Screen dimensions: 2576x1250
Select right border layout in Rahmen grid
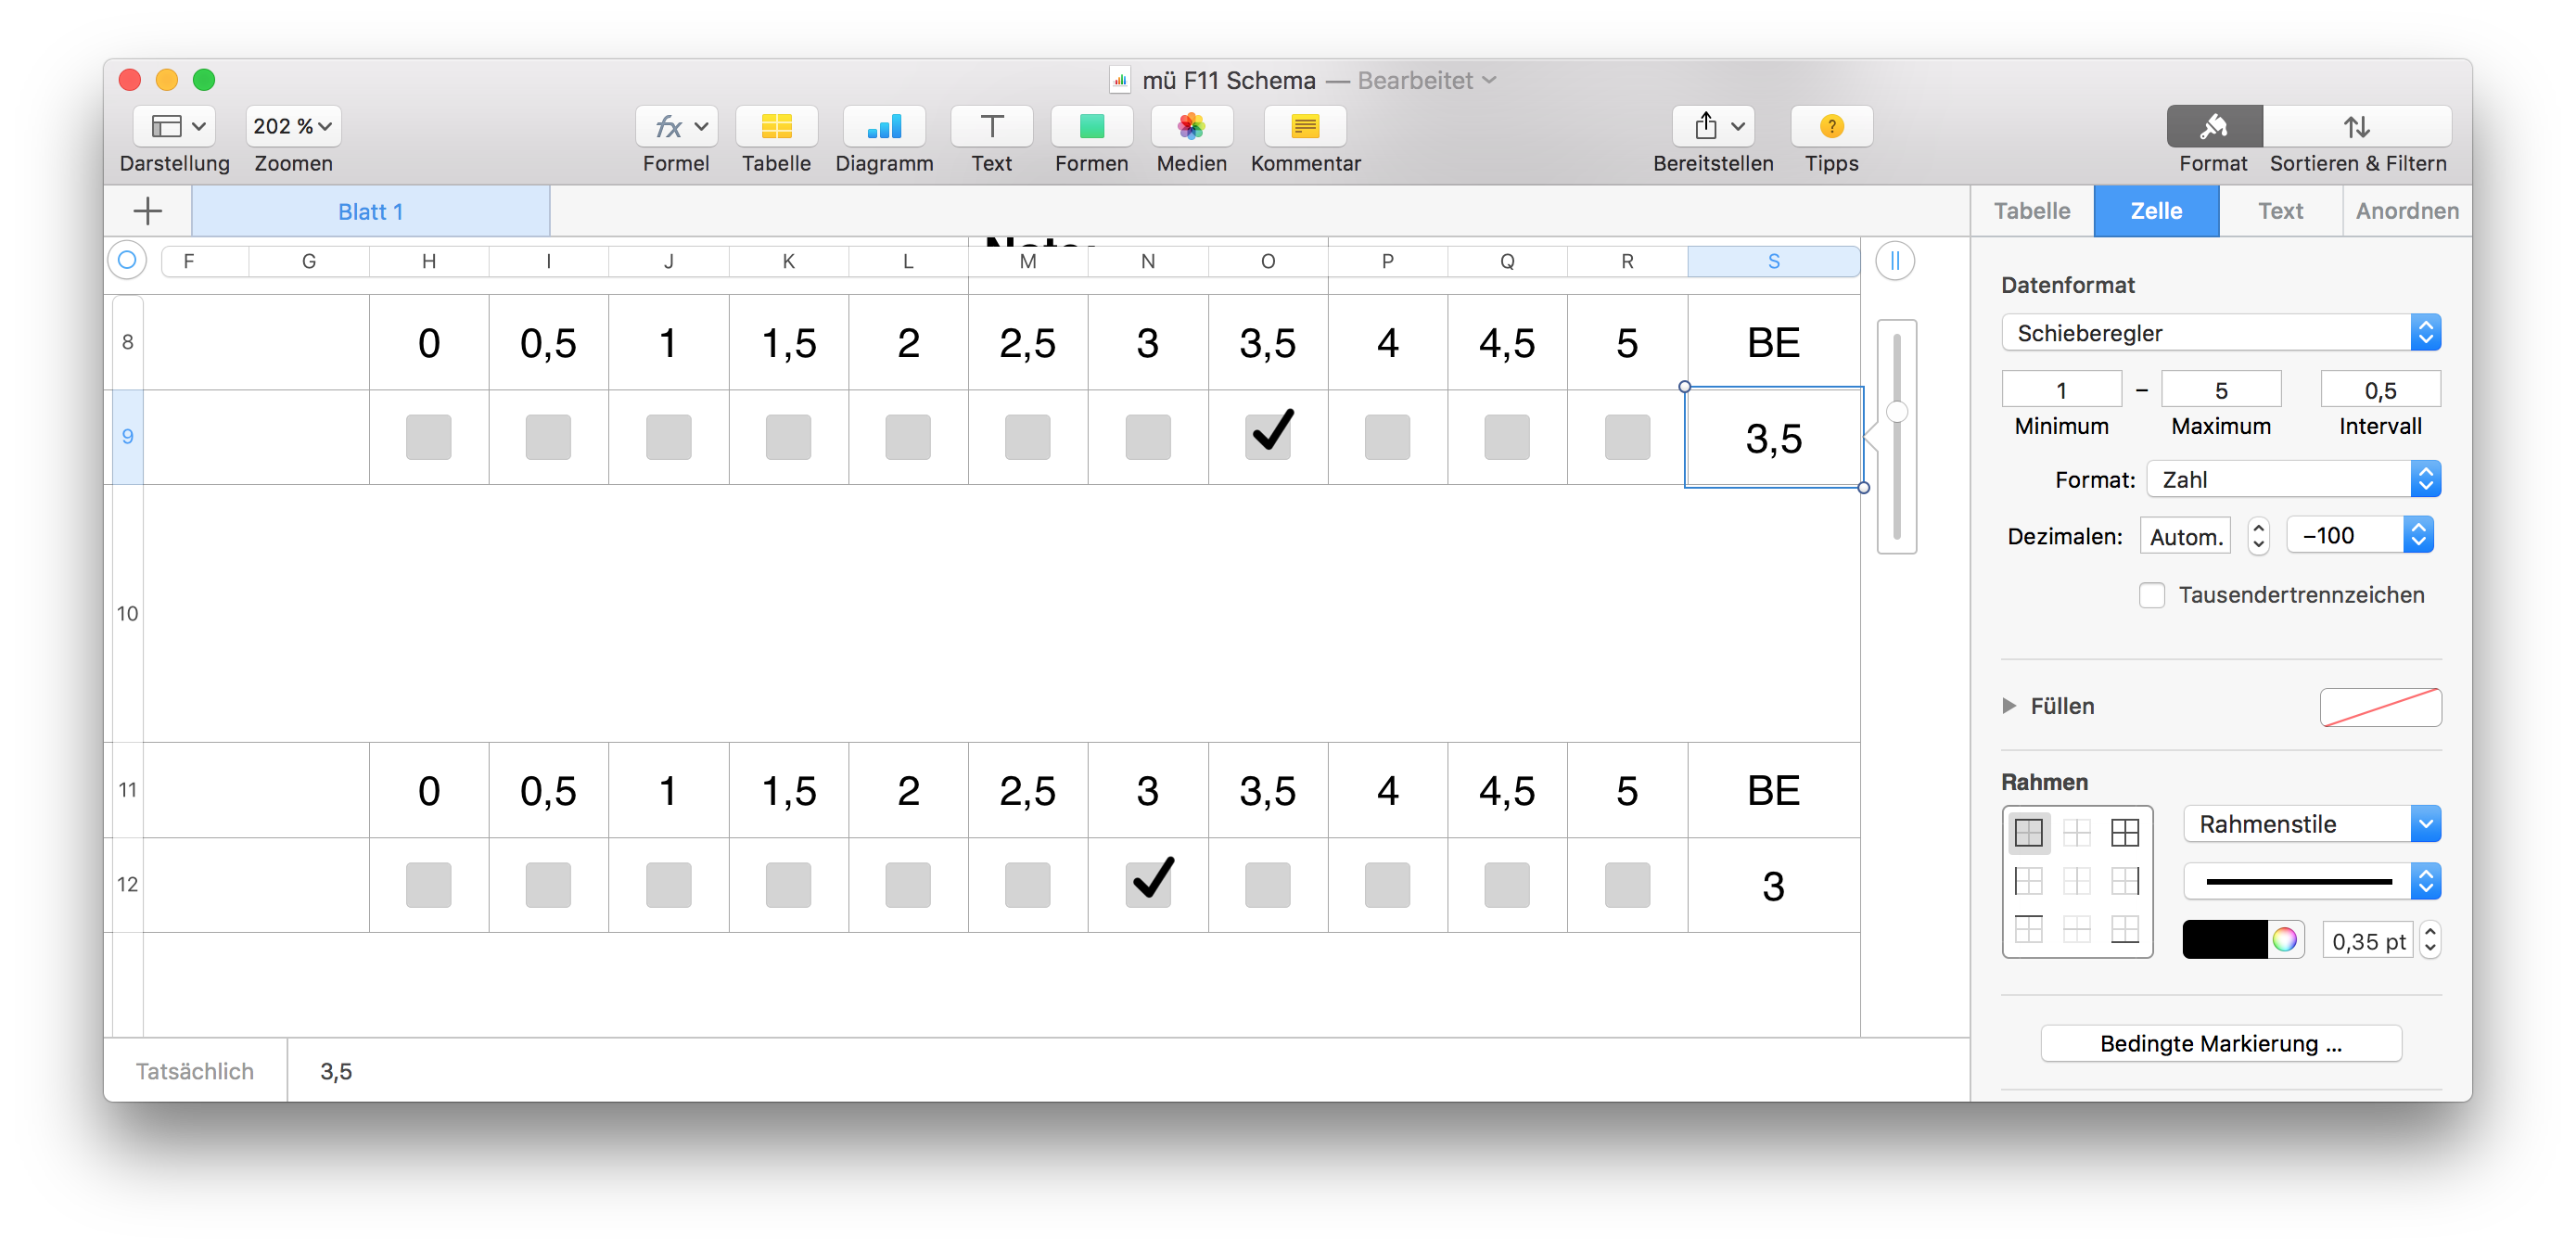(2125, 881)
